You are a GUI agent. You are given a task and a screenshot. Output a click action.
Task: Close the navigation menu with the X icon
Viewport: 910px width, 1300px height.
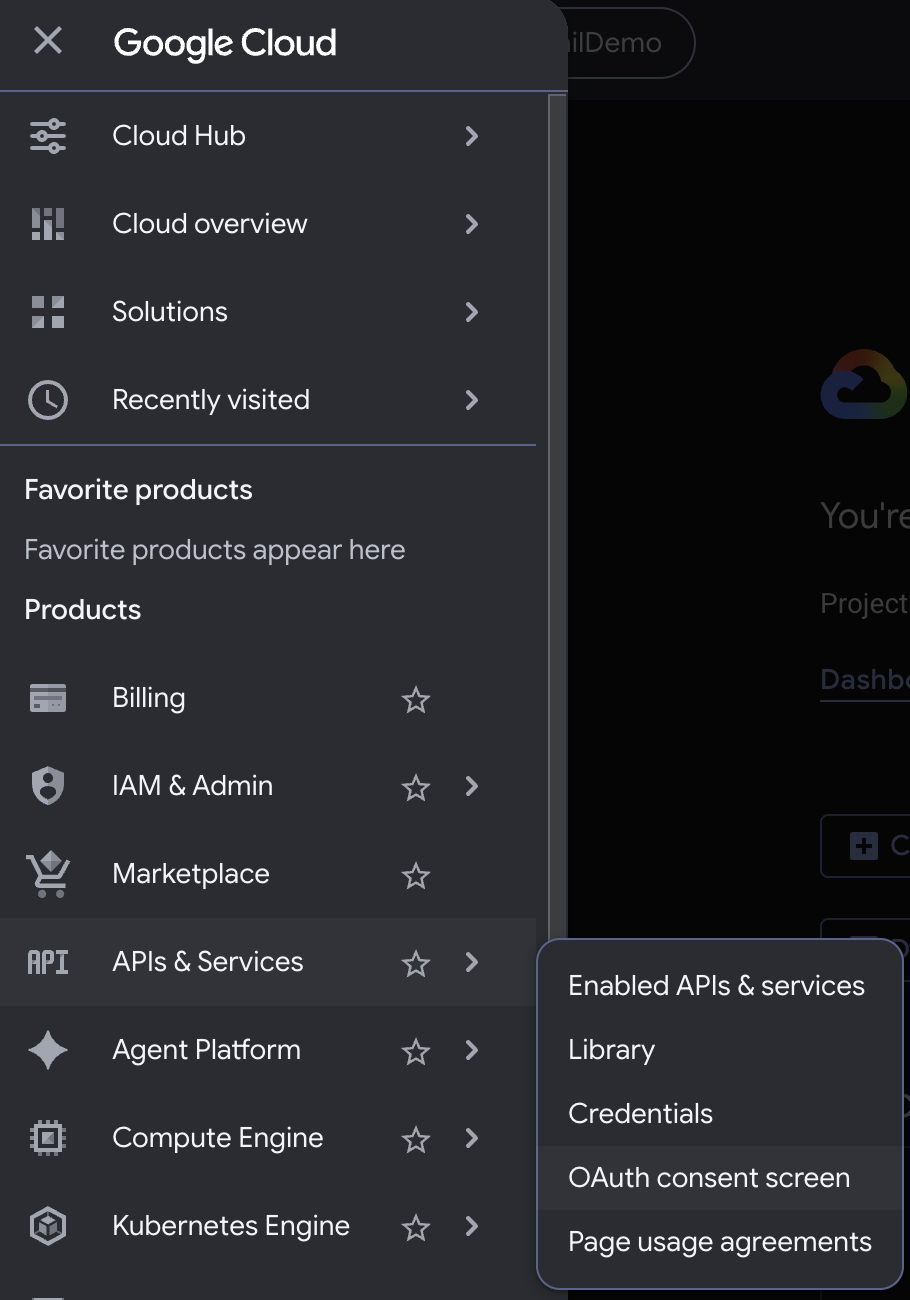click(x=47, y=41)
